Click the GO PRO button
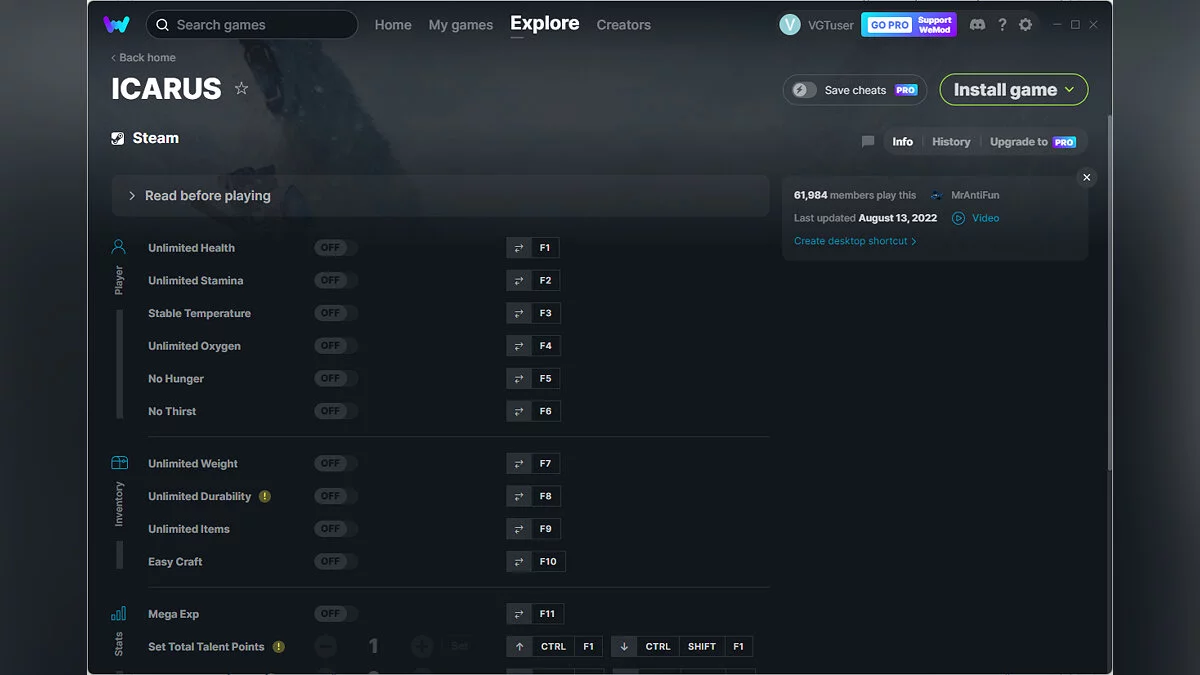Viewport: 1200px width, 675px height. coord(888,25)
